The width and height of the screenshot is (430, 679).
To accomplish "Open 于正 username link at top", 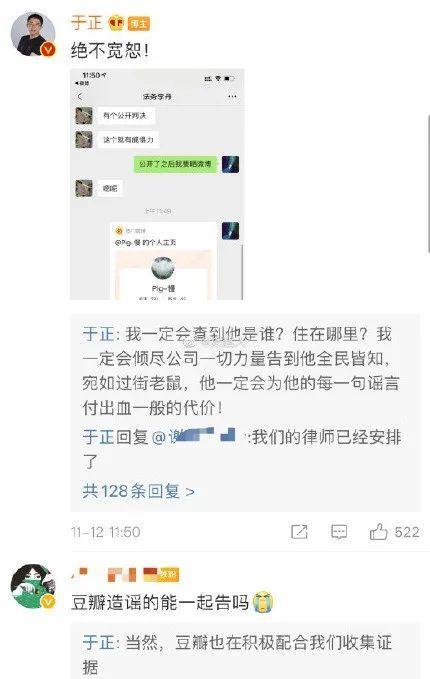I will pos(87,23).
